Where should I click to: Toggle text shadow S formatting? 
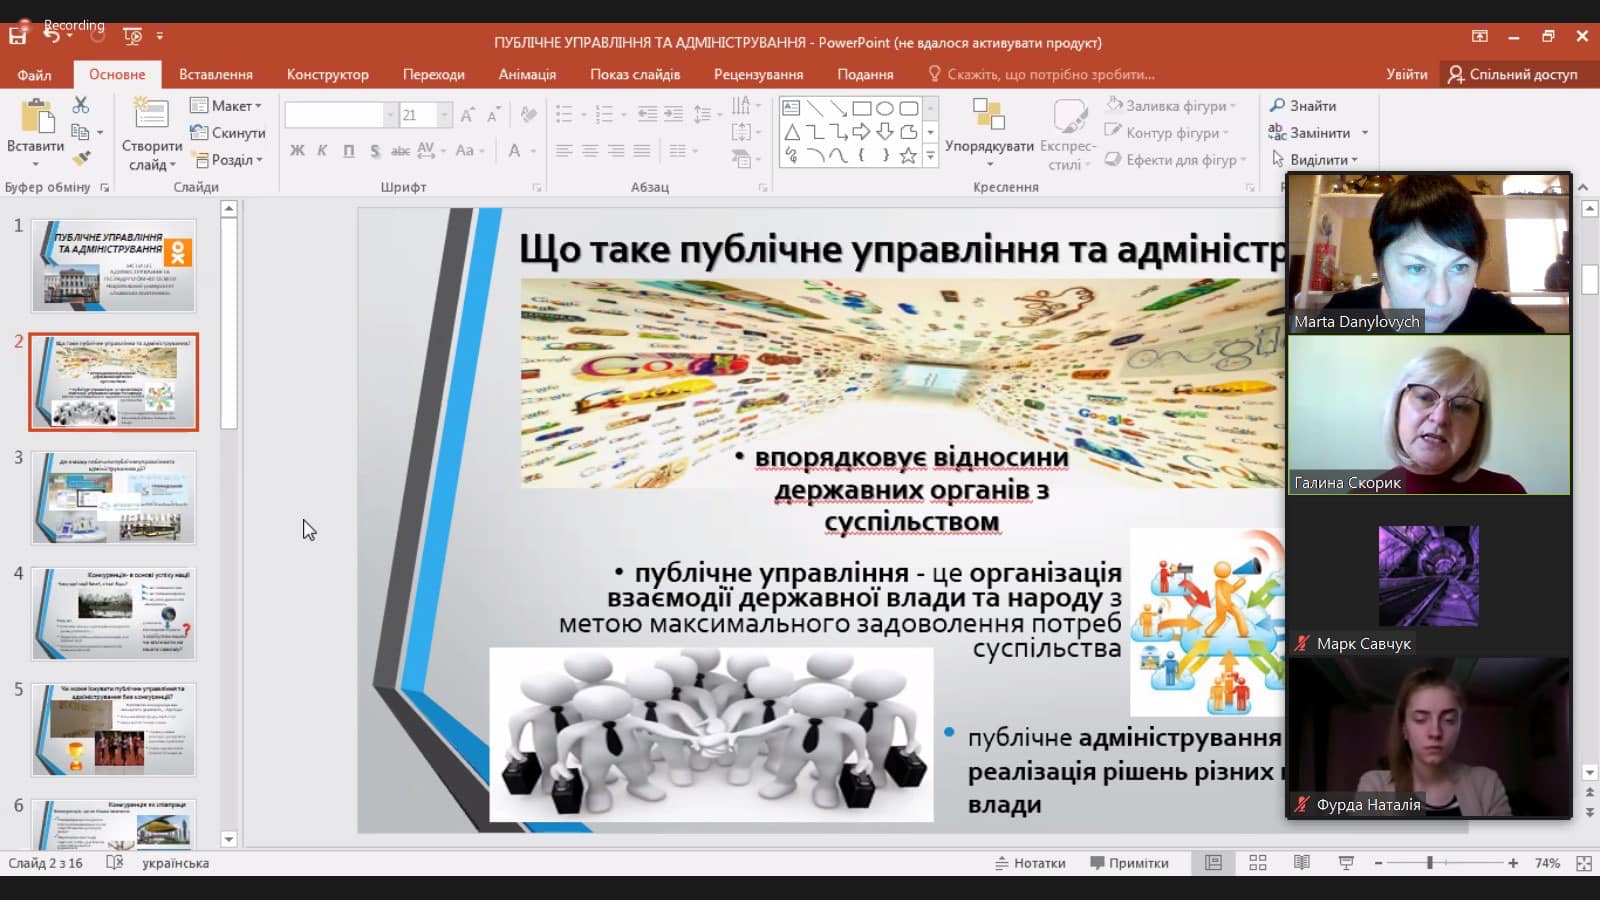[374, 151]
